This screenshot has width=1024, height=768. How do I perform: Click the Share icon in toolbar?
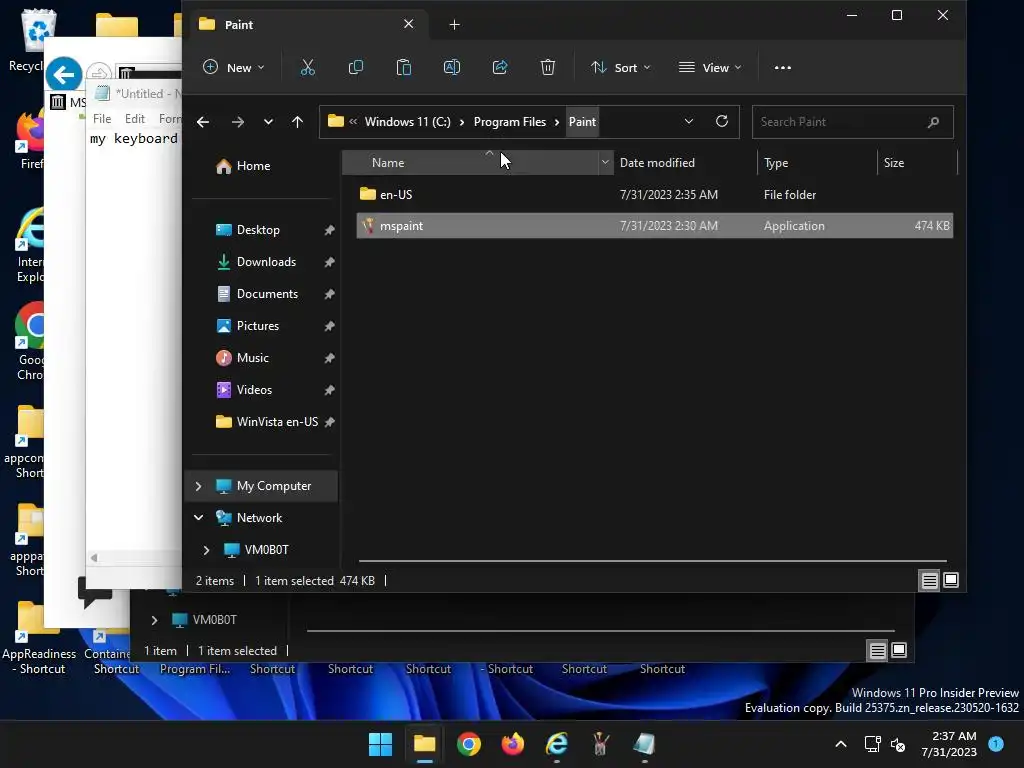pyautogui.click(x=500, y=67)
